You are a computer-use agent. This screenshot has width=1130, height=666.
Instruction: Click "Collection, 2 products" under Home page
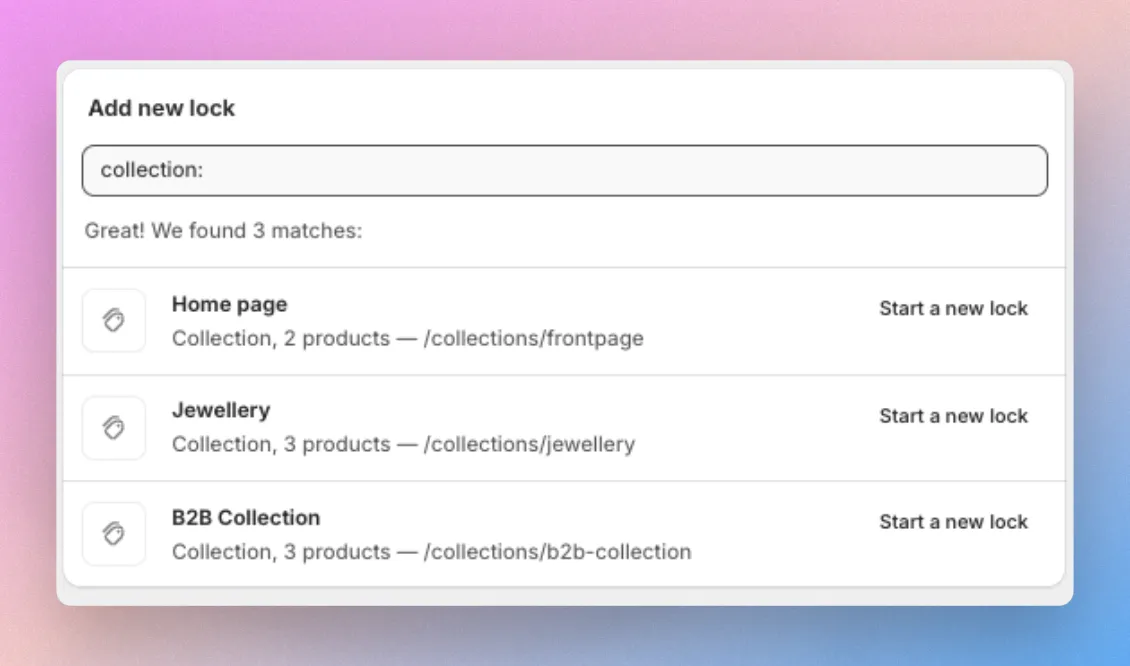click(x=281, y=339)
